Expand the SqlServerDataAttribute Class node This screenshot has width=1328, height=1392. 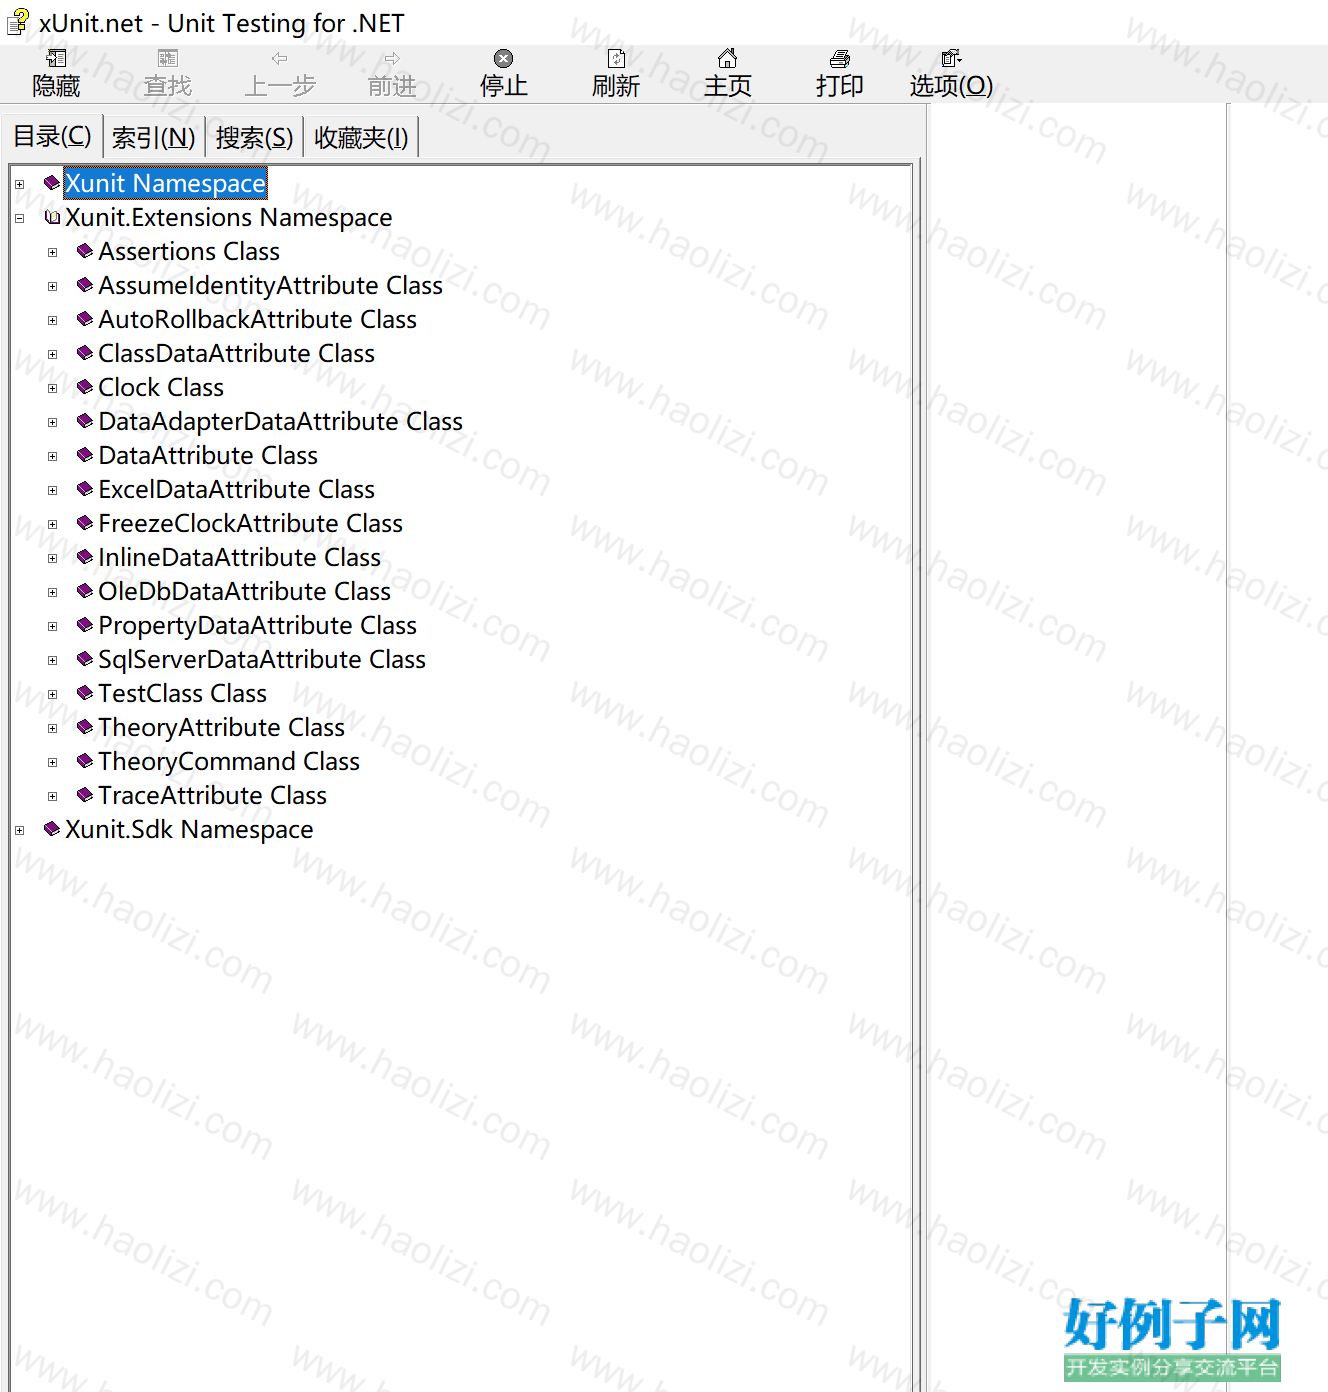click(53, 661)
